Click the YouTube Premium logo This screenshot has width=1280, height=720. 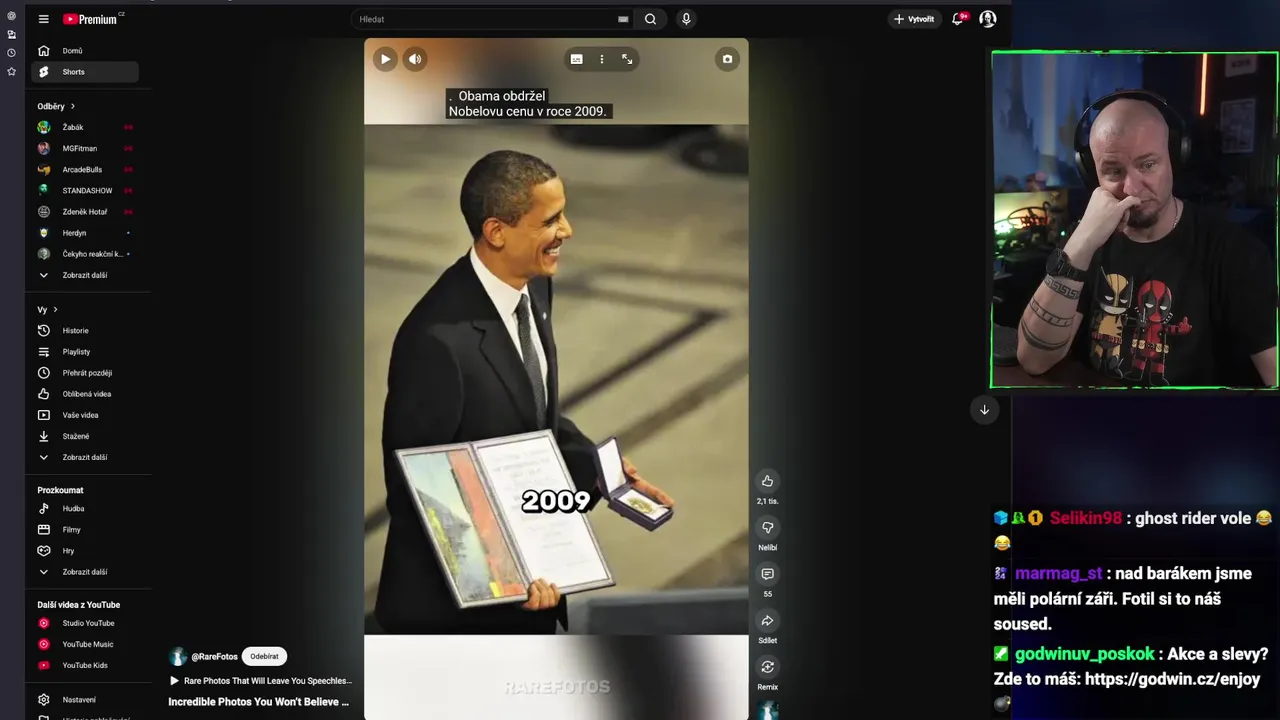pyautogui.click(x=91, y=19)
